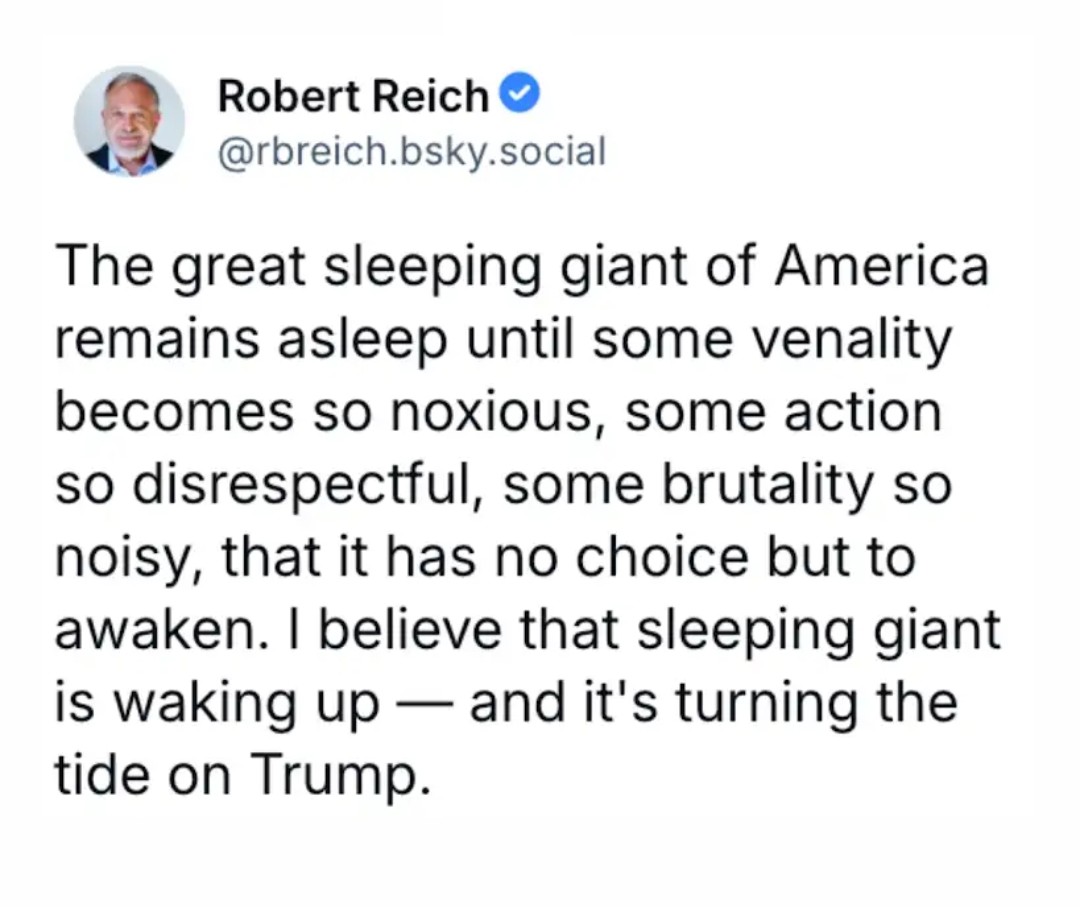Click the Robert Reich display name
Image resolution: width=1080 pixels, height=907 pixels.
[353, 97]
